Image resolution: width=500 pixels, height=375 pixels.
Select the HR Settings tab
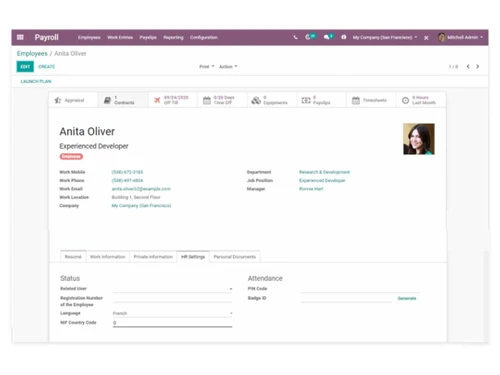point(193,257)
